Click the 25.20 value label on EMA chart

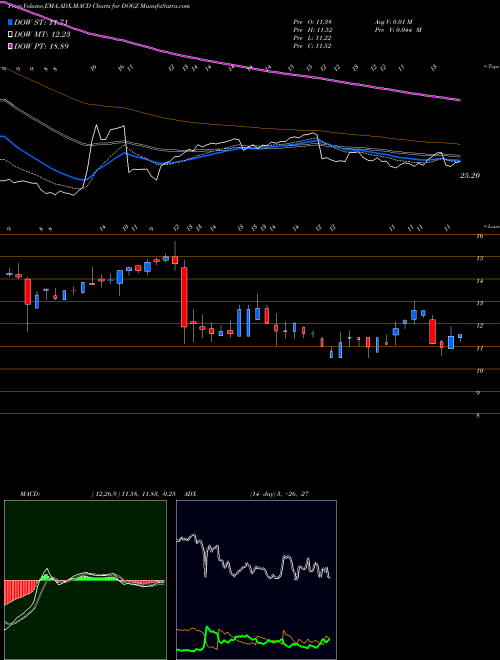470,176
